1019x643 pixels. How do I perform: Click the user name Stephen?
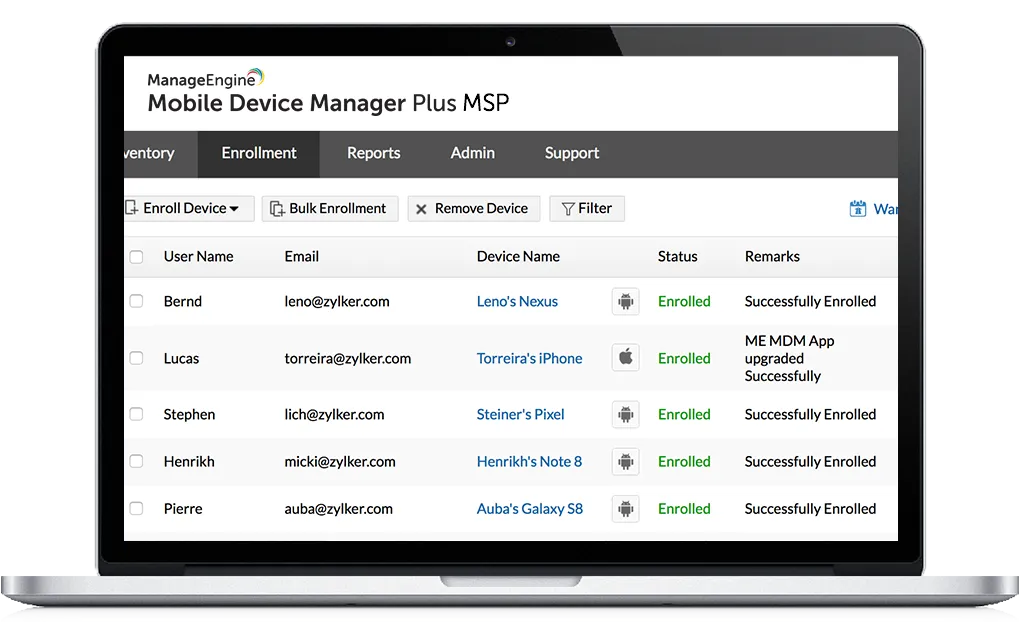[x=189, y=415]
